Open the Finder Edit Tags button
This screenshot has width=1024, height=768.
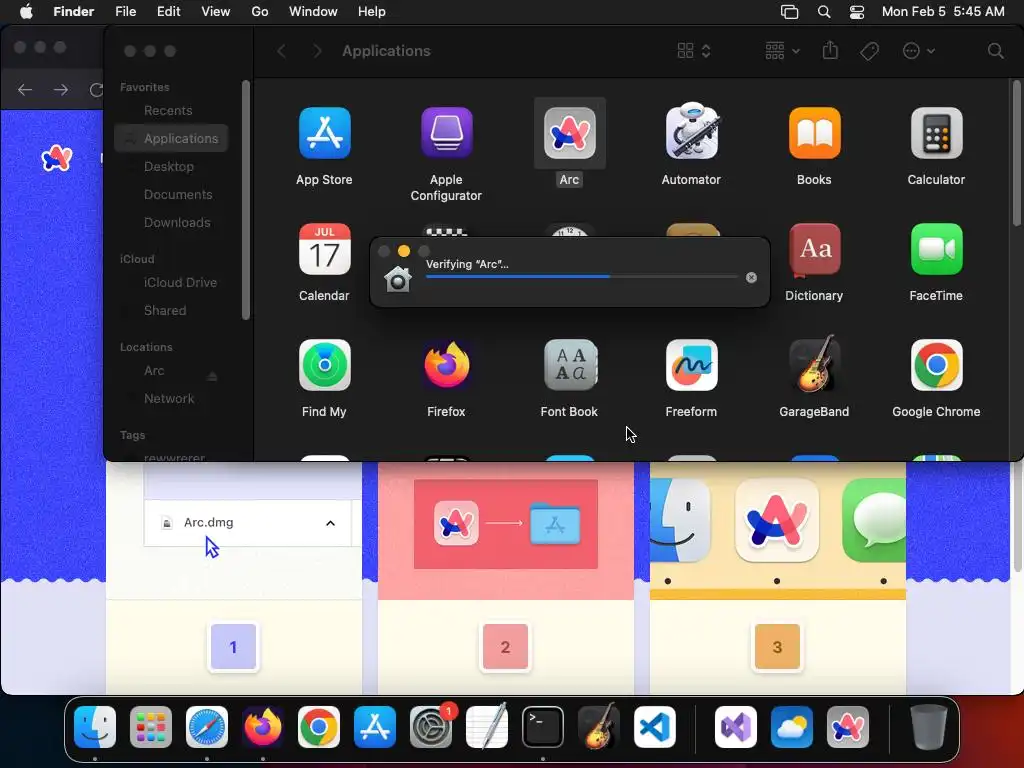point(869,51)
